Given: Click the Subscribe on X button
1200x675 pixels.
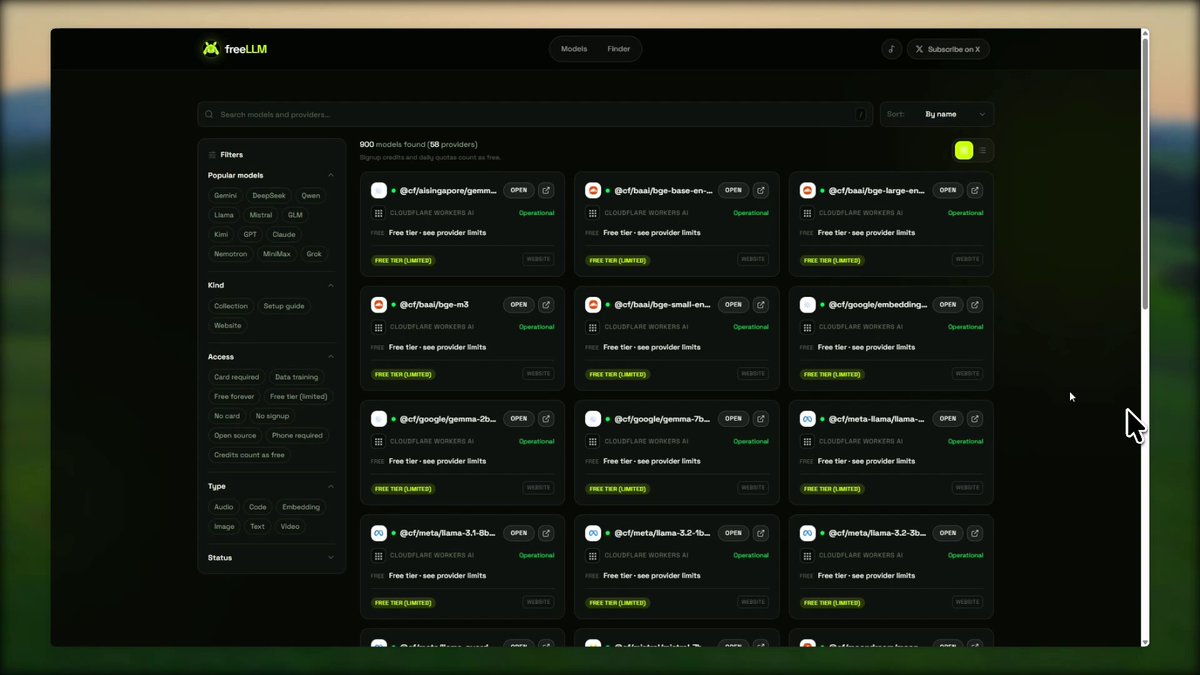Looking at the screenshot, I should 948,49.
